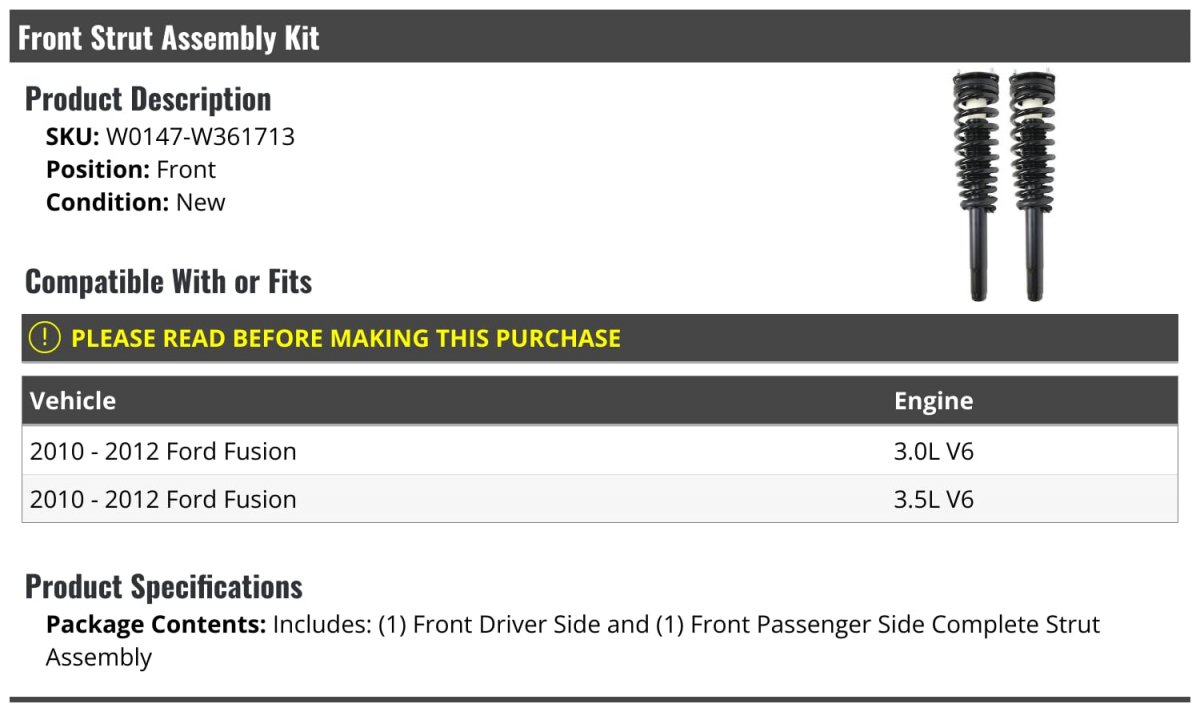Image resolution: width=1200 pixels, height=712 pixels.
Task: Click the SKU number W0147-W361713
Action: [200, 137]
